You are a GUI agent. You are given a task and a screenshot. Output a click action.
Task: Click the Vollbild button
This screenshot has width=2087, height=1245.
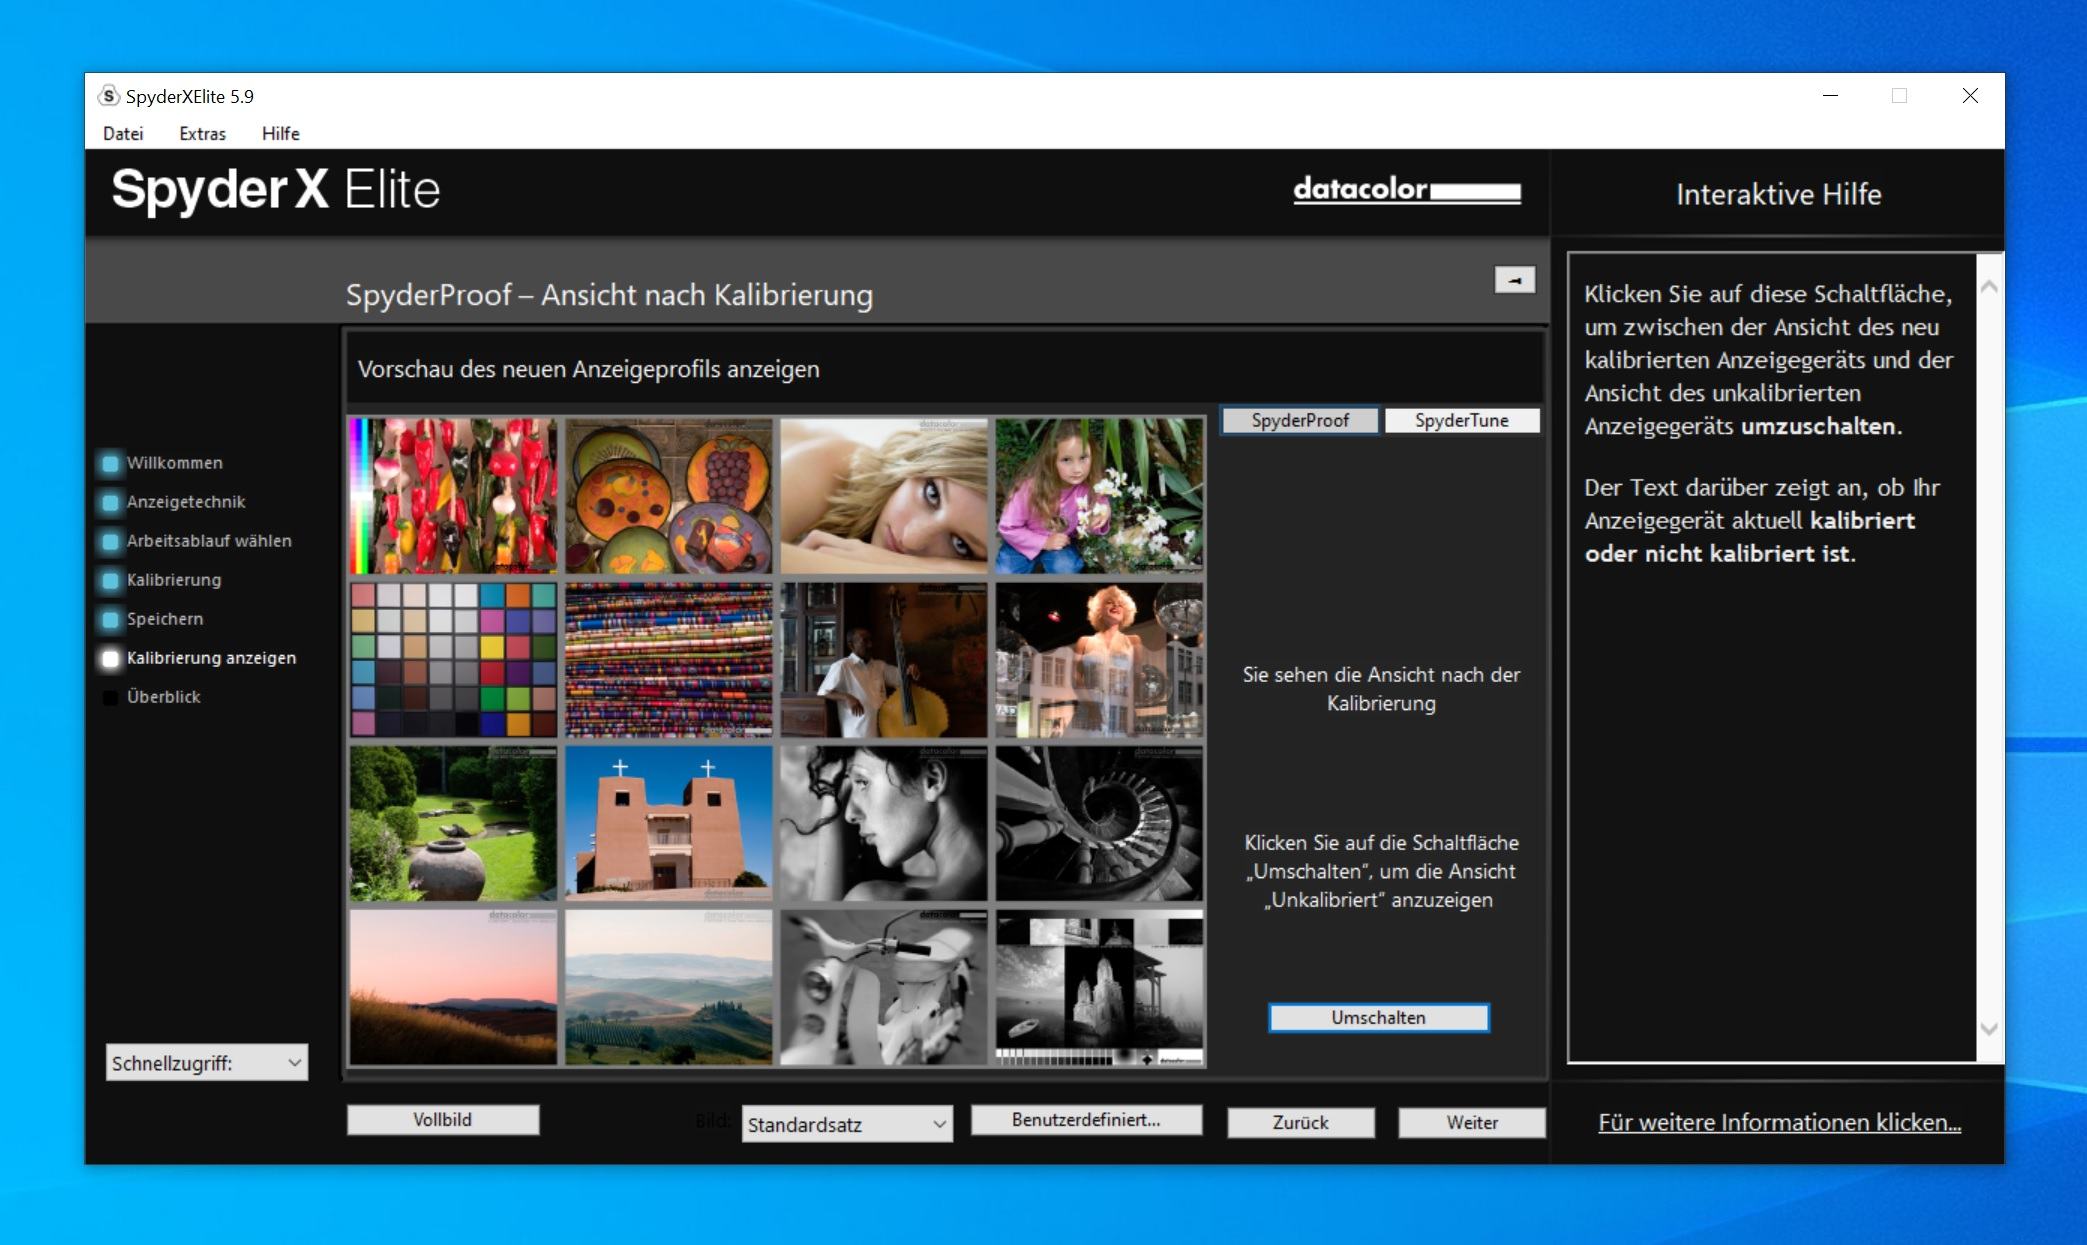442,1119
